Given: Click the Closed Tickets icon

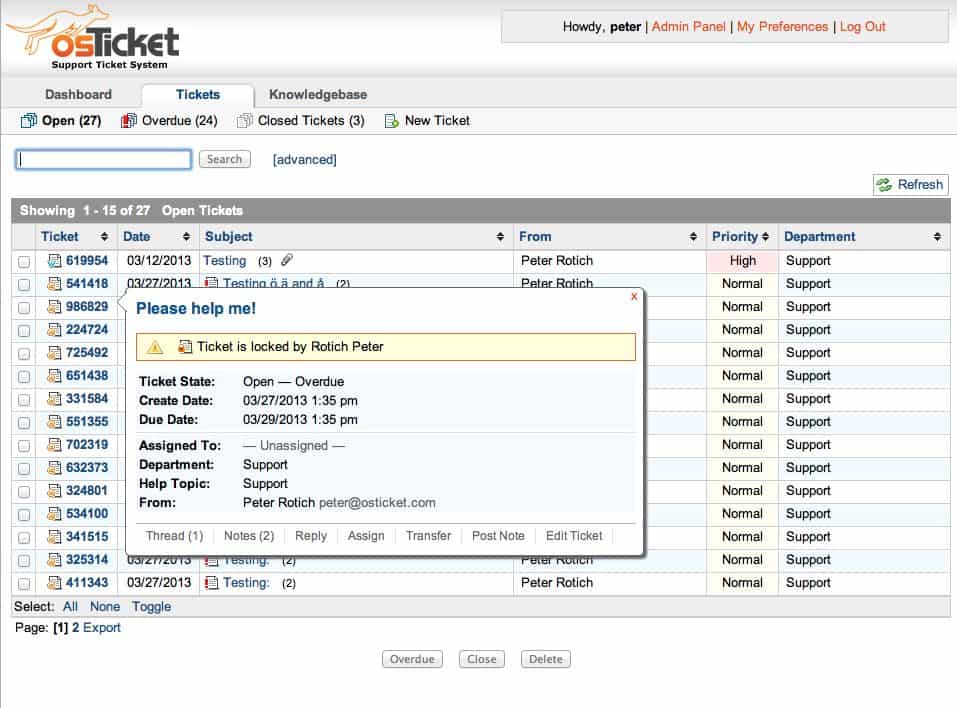Looking at the screenshot, I should [x=245, y=121].
